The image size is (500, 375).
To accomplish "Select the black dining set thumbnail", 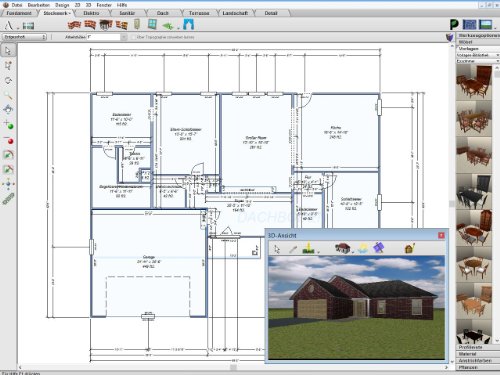I will click(x=474, y=192).
